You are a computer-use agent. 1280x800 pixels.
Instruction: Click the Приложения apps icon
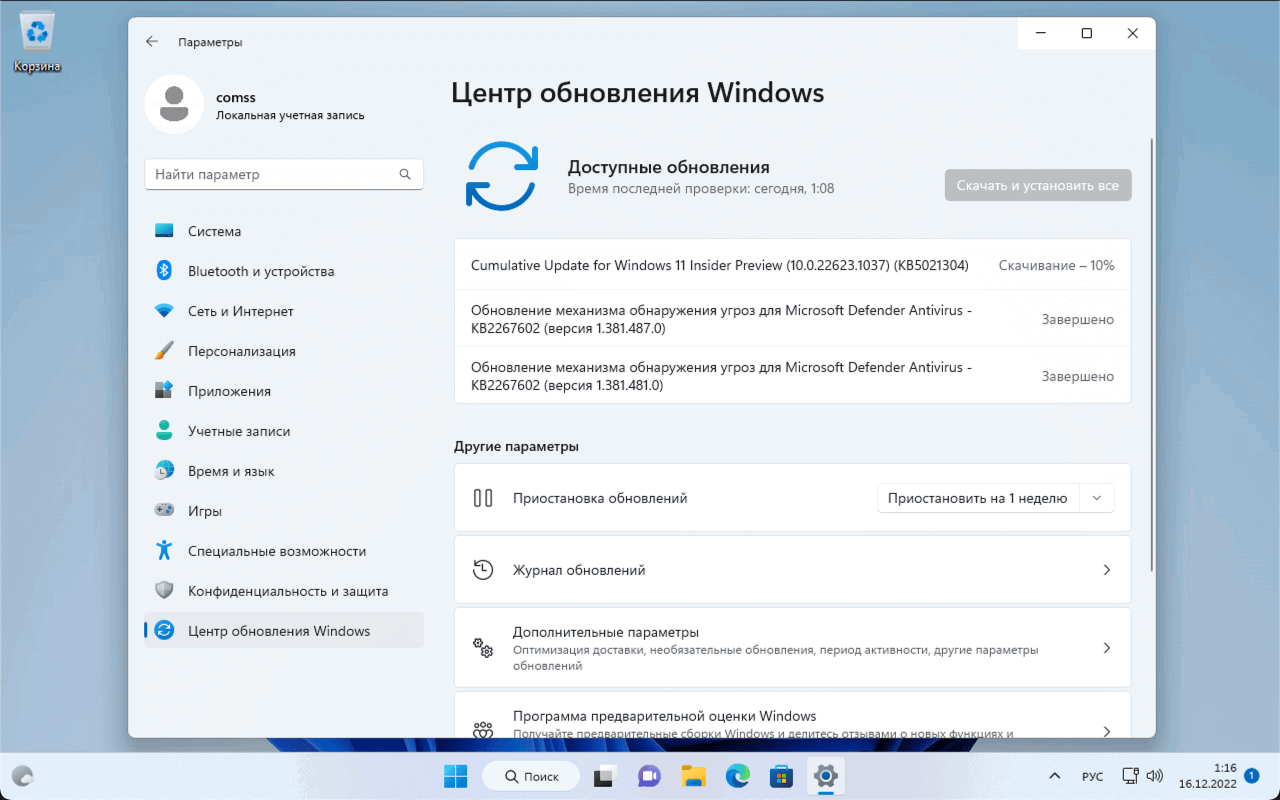pos(165,391)
